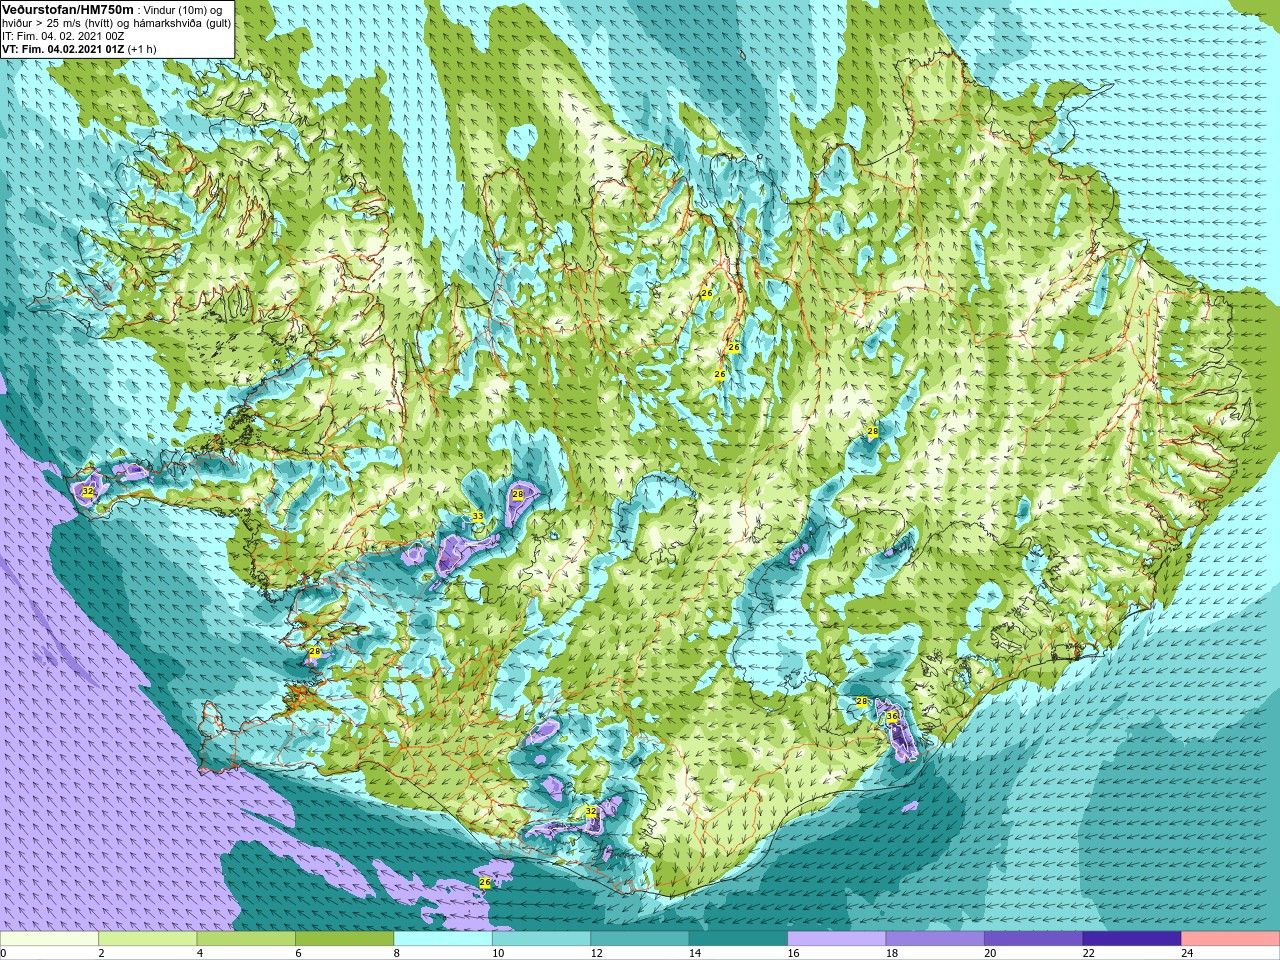Click the legend scale value '10'

(x=498, y=953)
